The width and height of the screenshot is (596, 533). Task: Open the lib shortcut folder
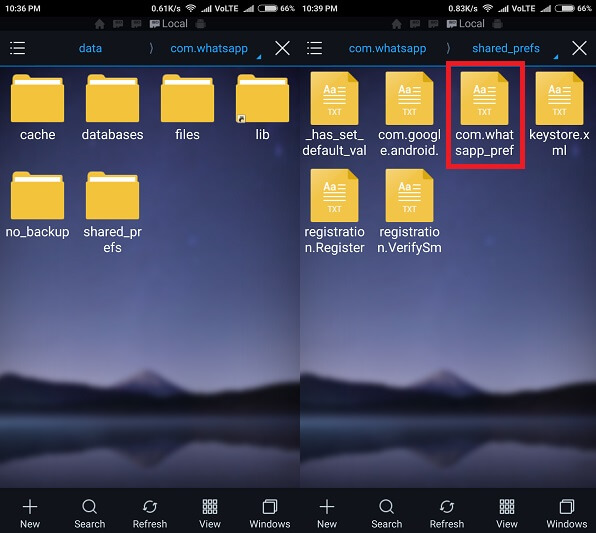pos(262,108)
